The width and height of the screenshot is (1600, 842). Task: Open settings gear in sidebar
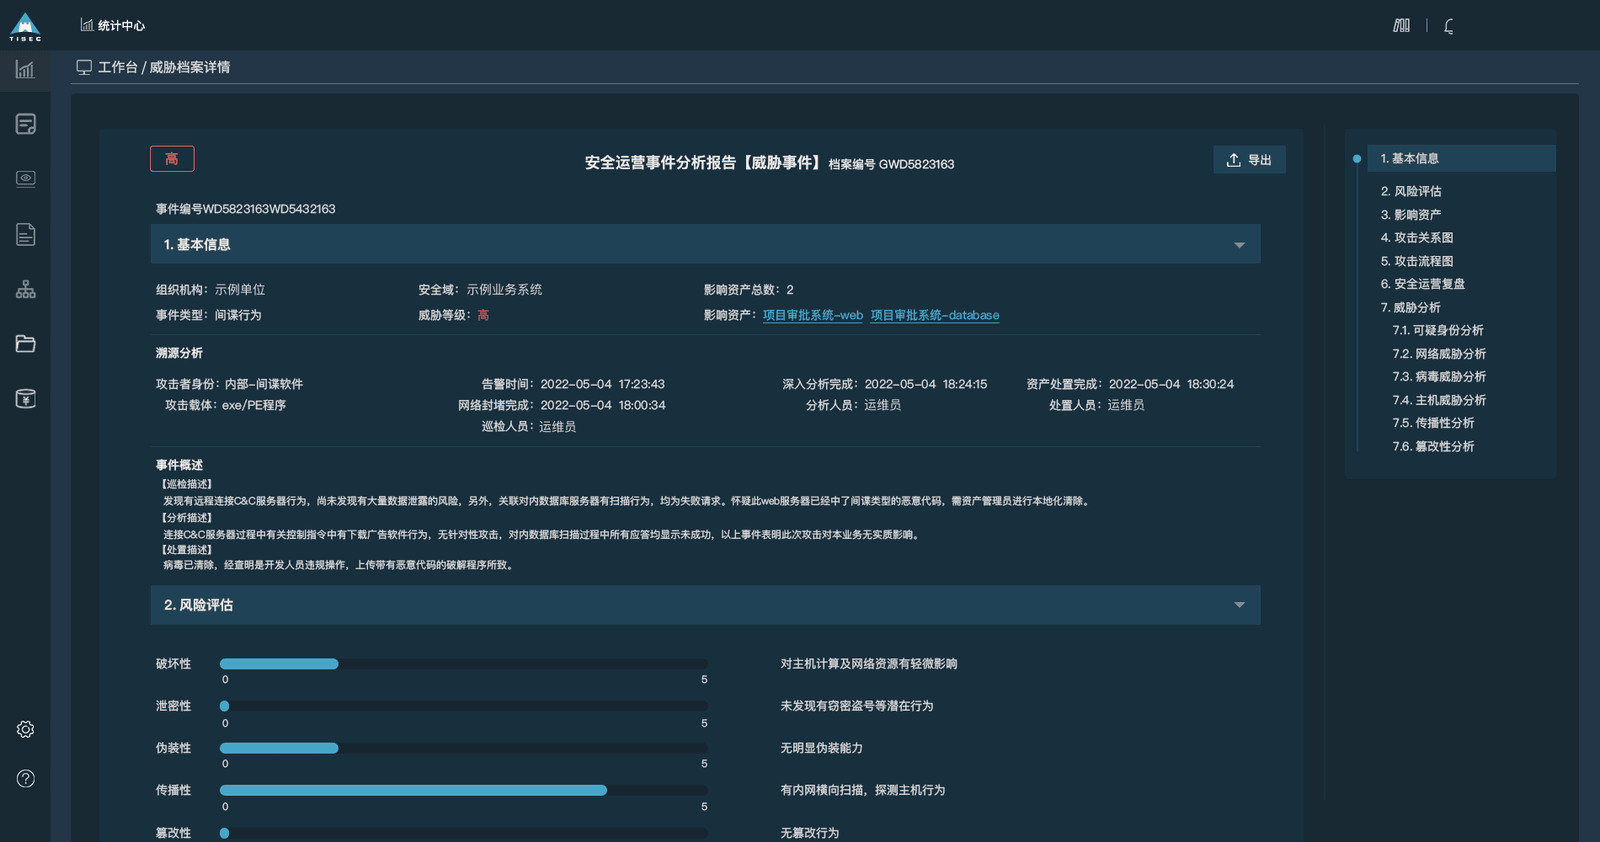click(26, 729)
